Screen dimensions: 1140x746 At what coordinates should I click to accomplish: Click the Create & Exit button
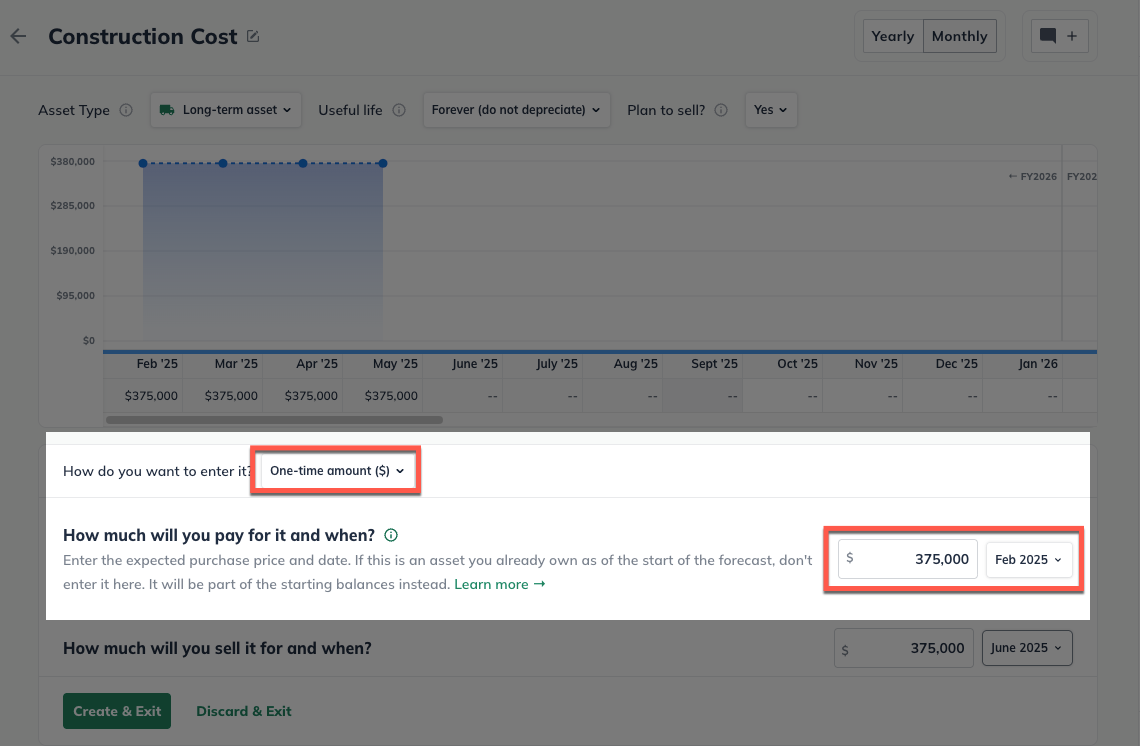coord(116,710)
